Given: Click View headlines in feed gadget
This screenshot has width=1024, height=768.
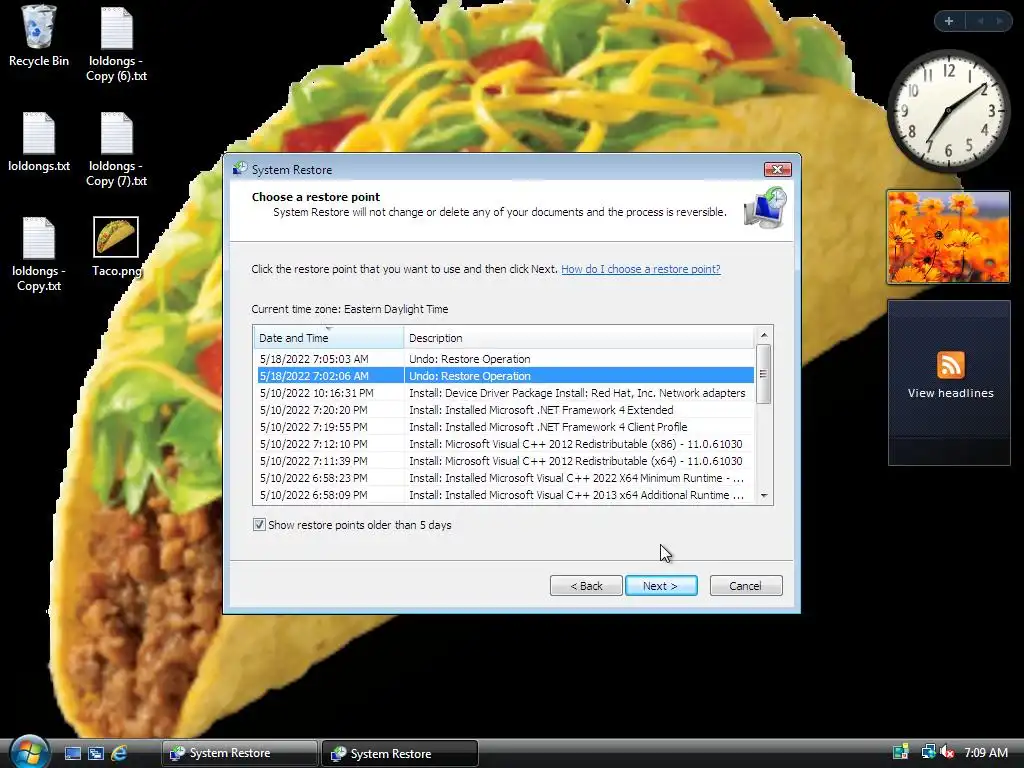Looking at the screenshot, I should tap(950, 393).
